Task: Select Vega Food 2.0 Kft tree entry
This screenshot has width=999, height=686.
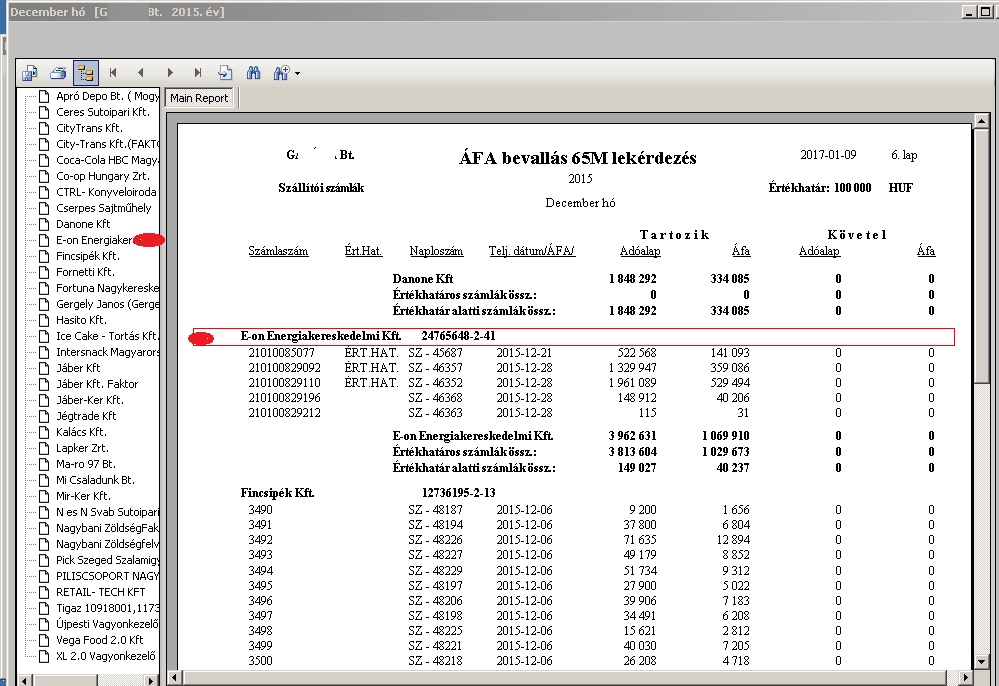Action: 99,640
